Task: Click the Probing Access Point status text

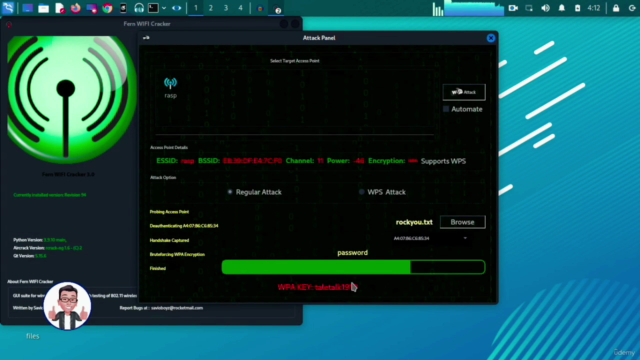Action: pyautogui.click(x=169, y=212)
